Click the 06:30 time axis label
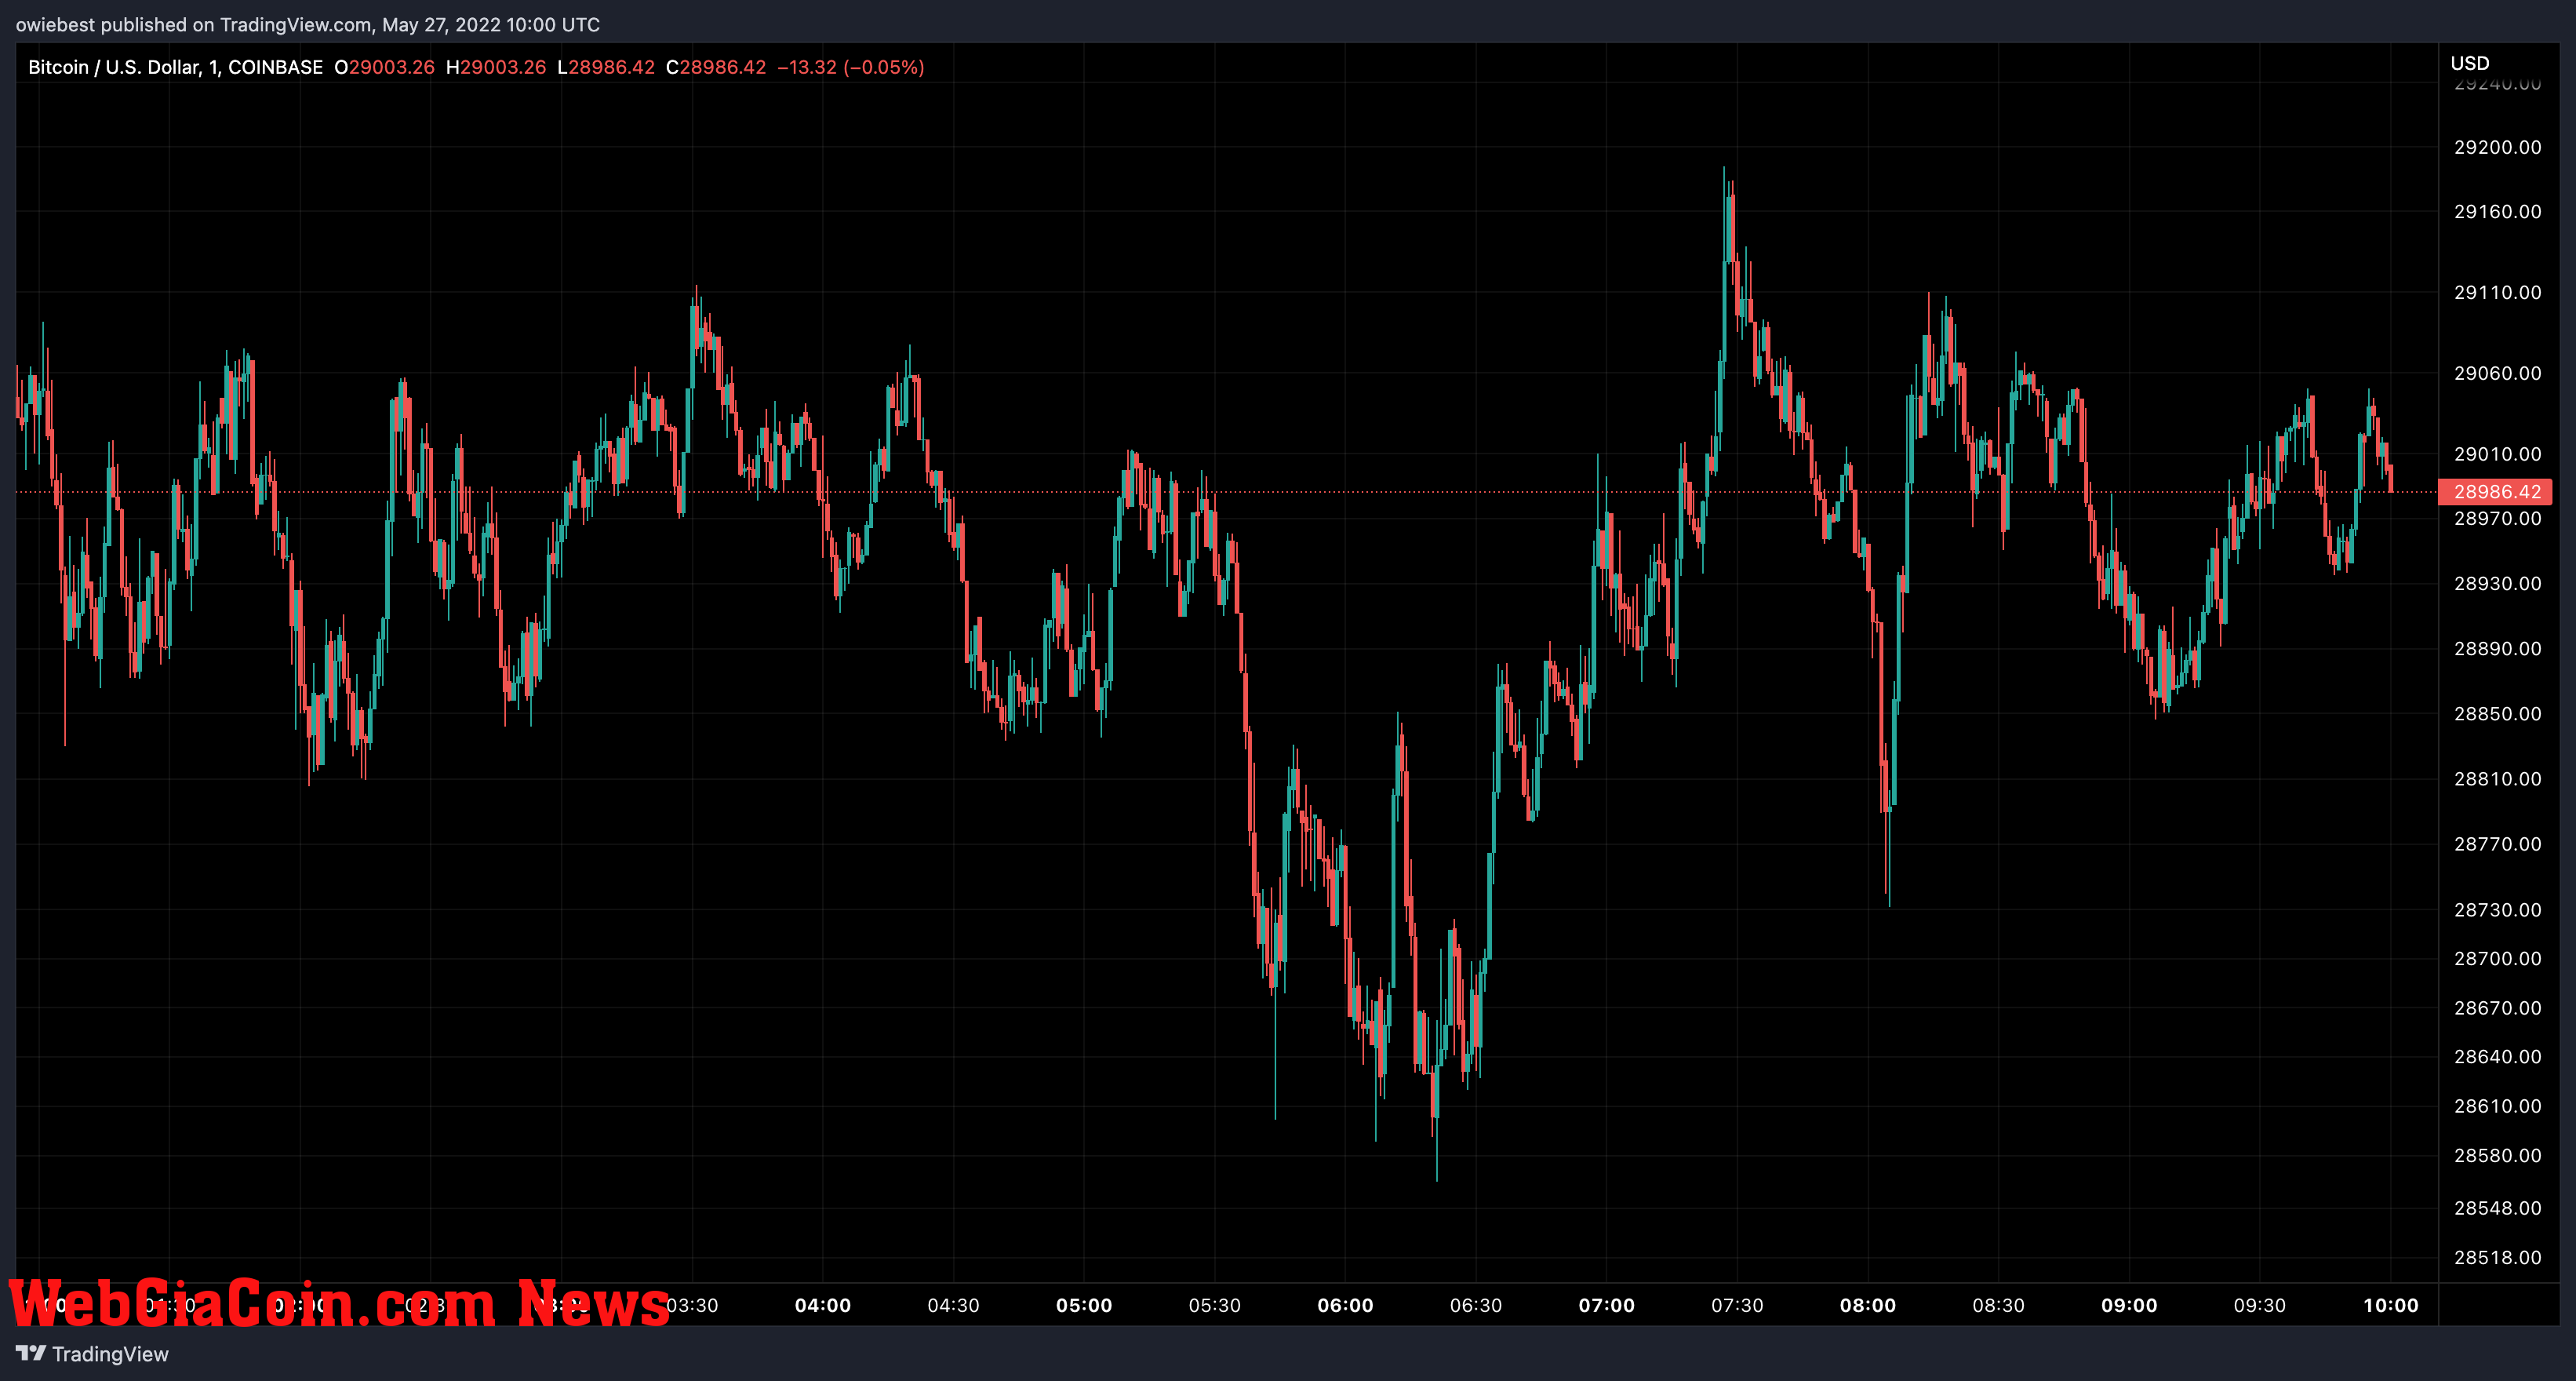 [1476, 1305]
